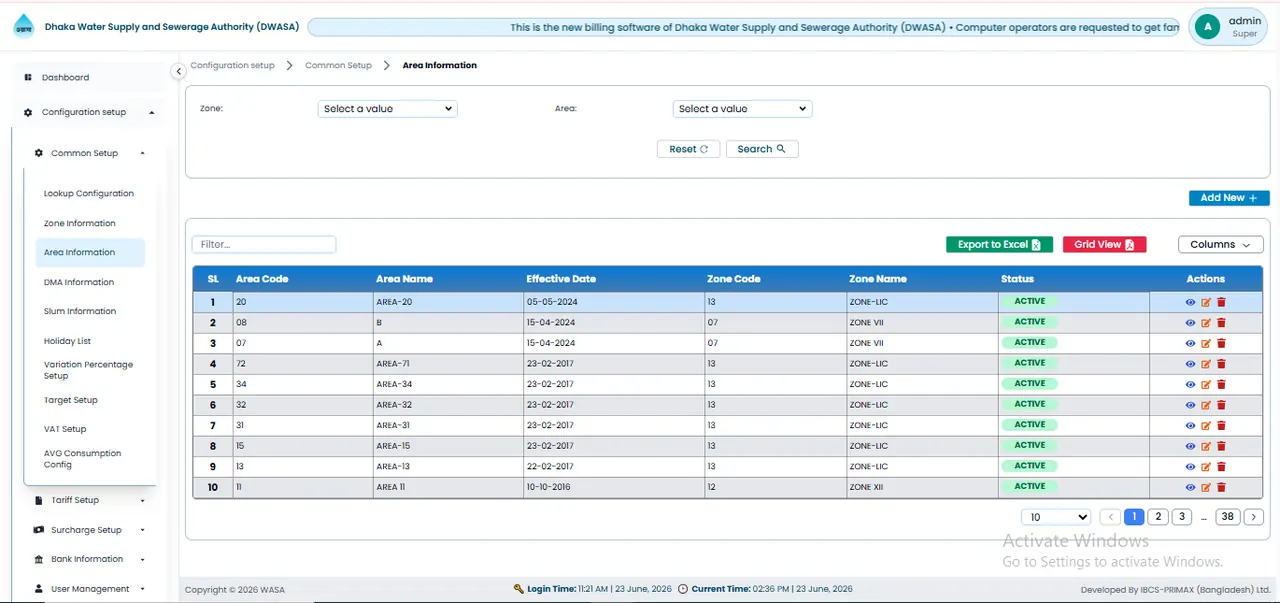This screenshot has width=1280, height=603.
Task: View details of AREA-20 row
Action: click(x=1190, y=302)
